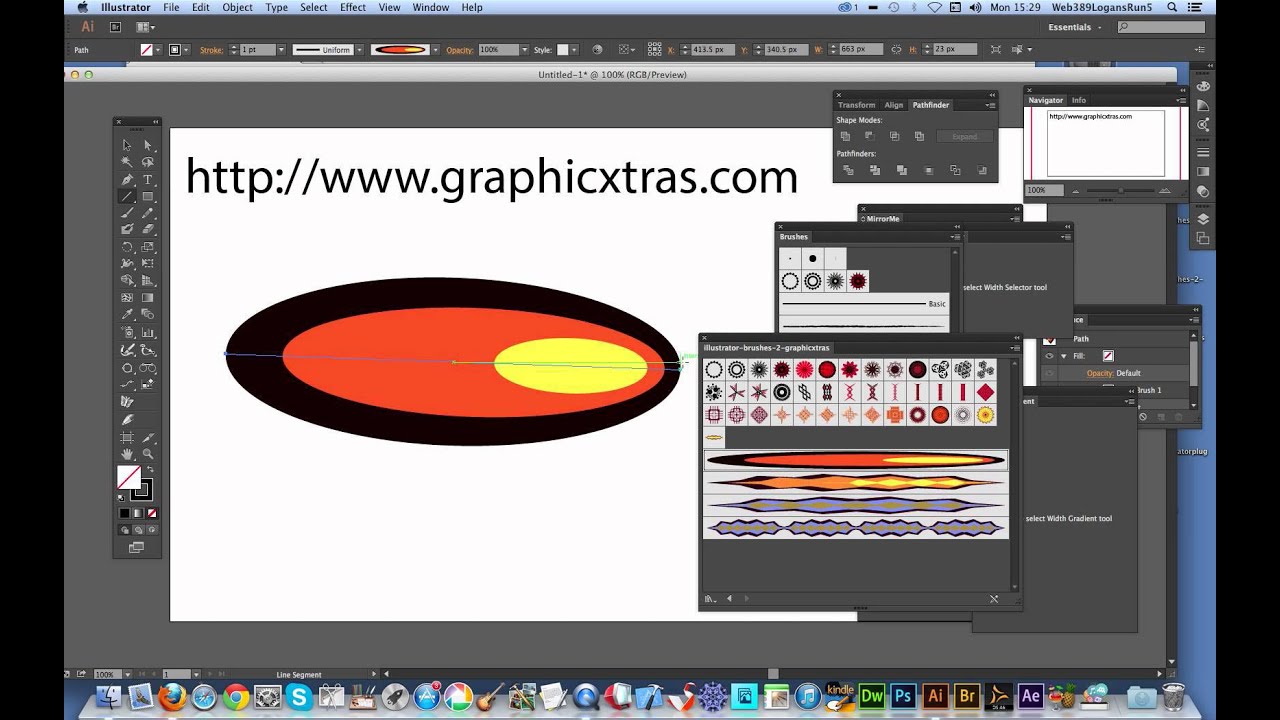Viewport: 1280px width, 720px height.
Task: Pick the Line Segment tool
Action: [x=127, y=196]
